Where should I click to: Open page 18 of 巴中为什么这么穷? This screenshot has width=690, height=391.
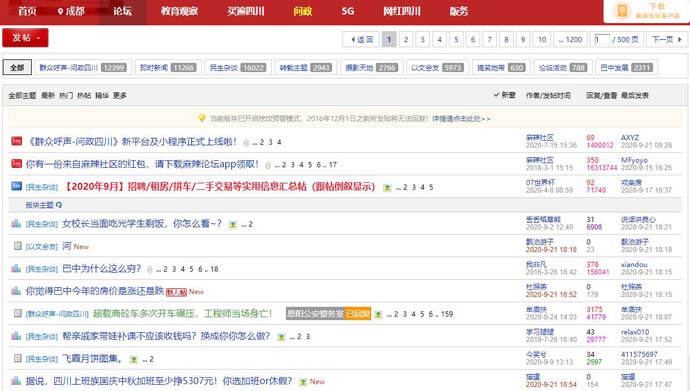(x=214, y=269)
